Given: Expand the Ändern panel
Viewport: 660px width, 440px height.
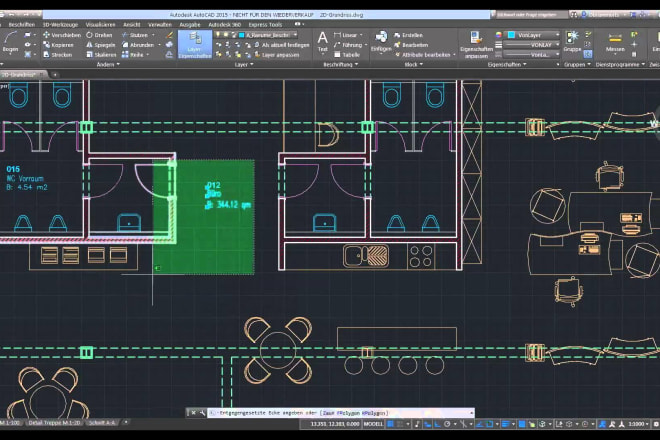Looking at the screenshot, I should click(x=108, y=64).
